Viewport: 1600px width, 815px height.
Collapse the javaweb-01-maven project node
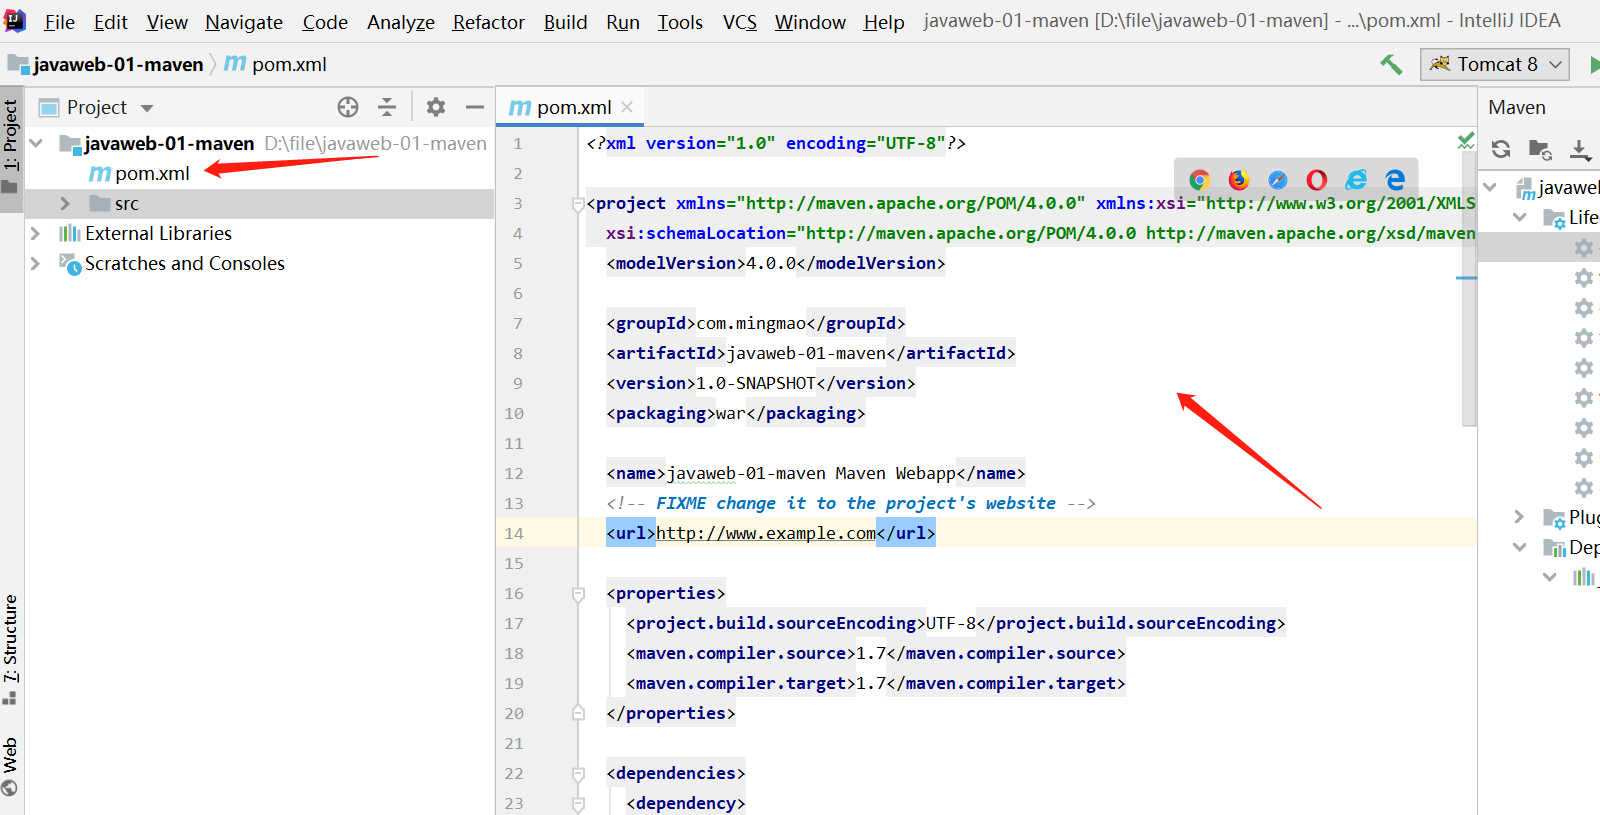click(x=36, y=143)
